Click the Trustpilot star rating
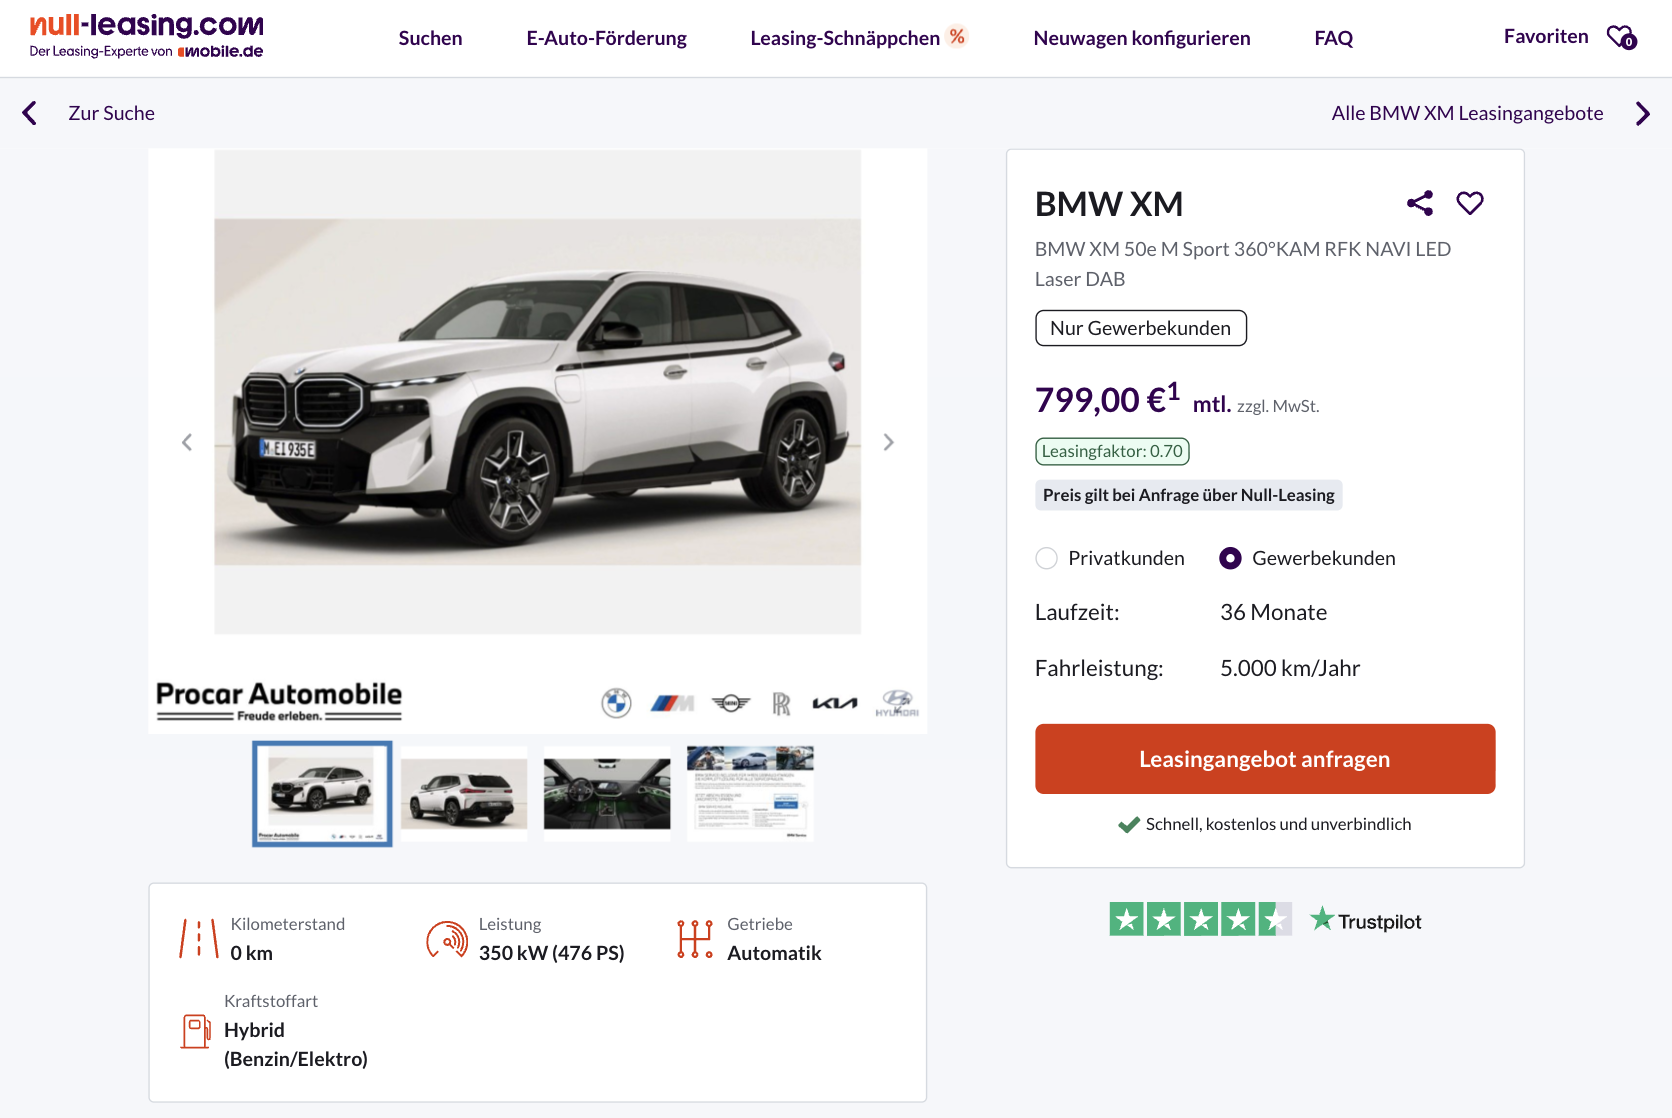The image size is (1672, 1118). 1200,919
